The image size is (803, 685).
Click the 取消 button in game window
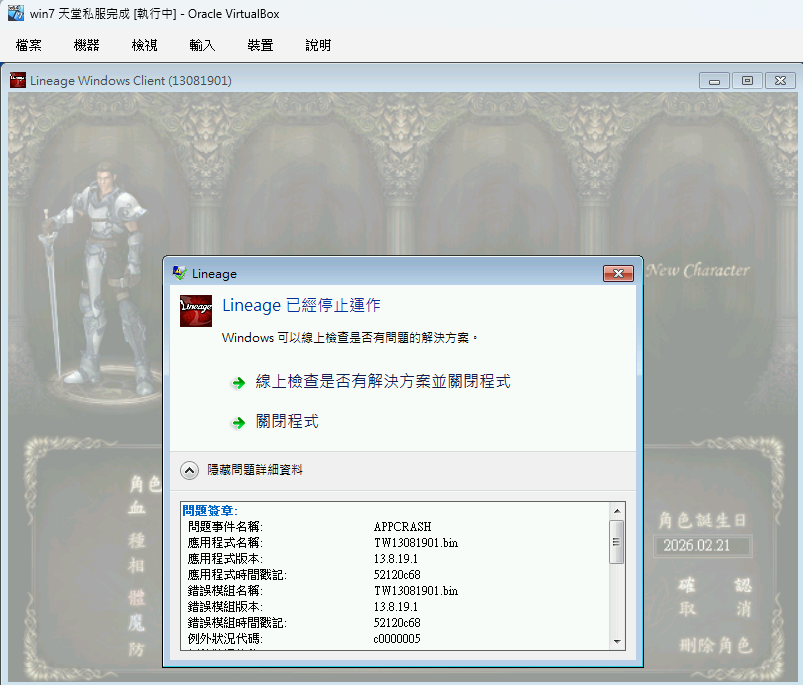715,609
